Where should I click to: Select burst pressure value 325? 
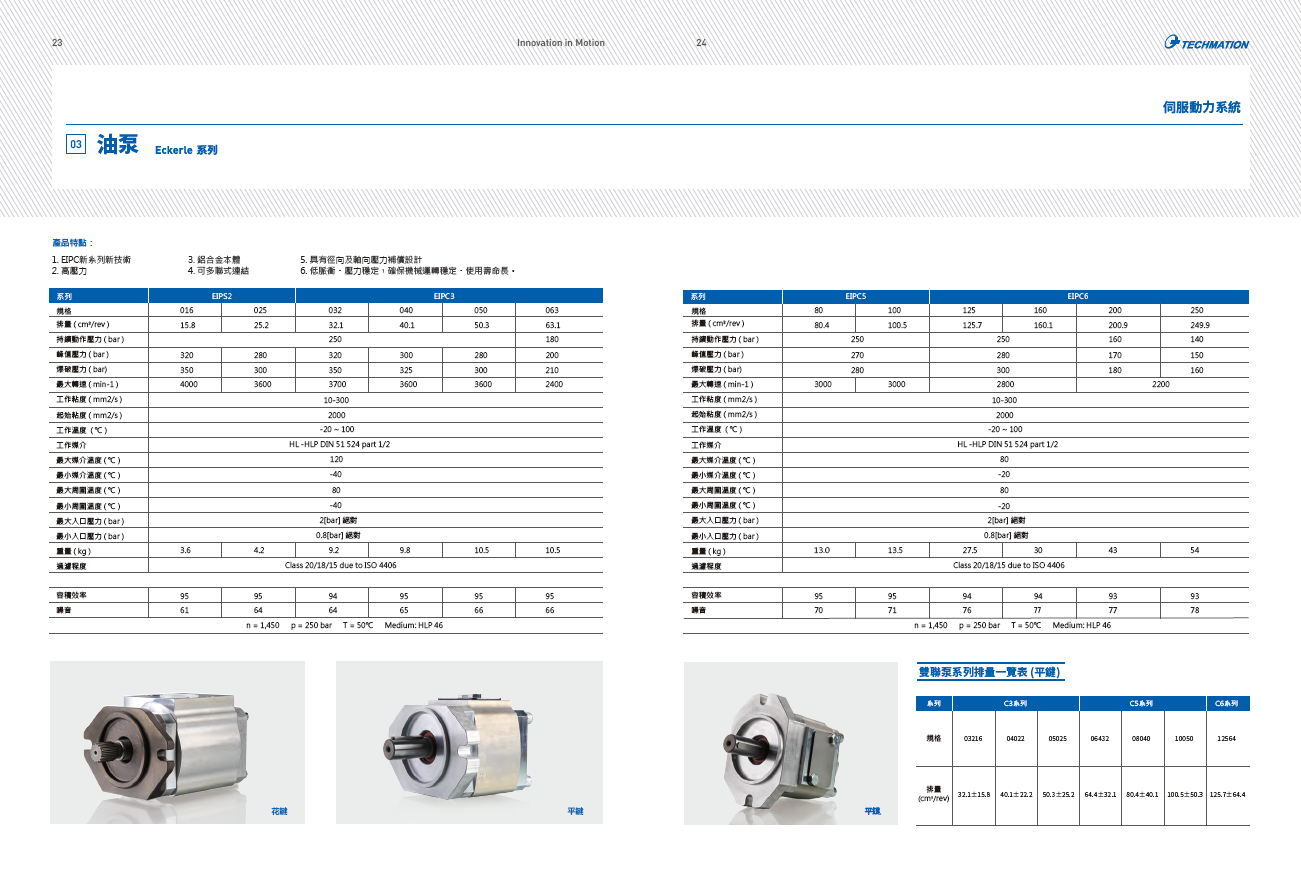tap(406, 370)
